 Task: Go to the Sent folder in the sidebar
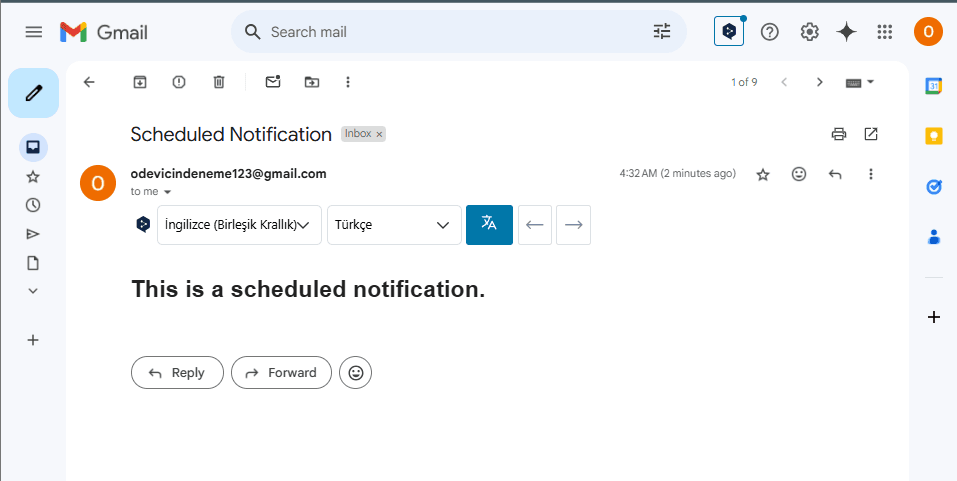pyautogui.click(x=33, y=234)
